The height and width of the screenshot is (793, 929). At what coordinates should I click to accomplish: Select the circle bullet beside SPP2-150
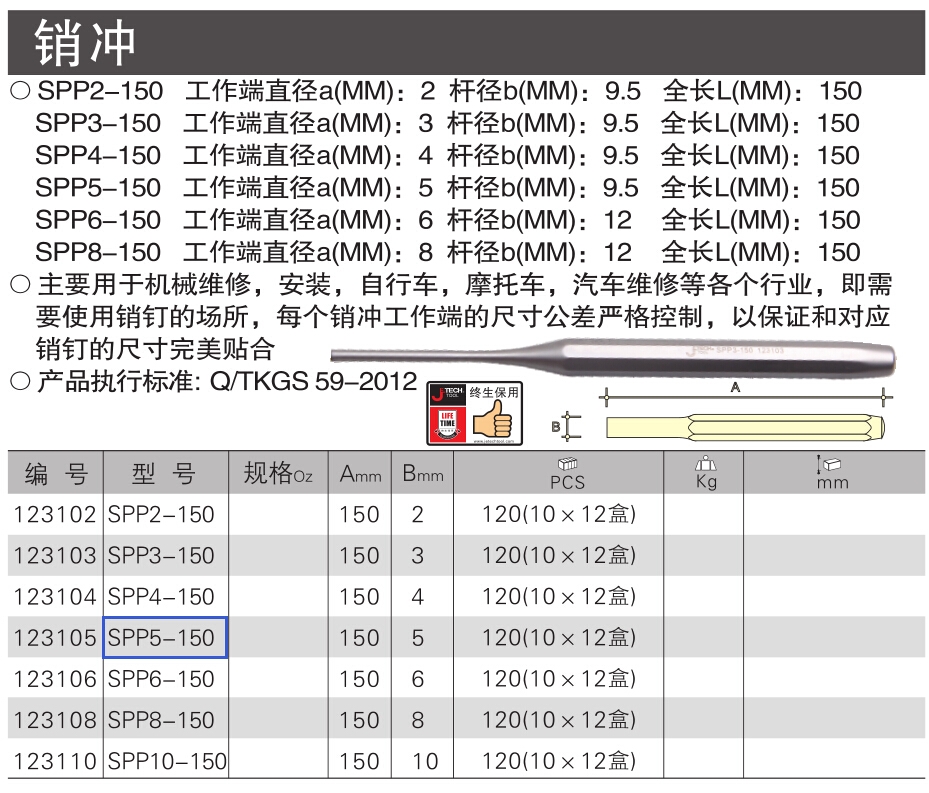coord(20,91)
